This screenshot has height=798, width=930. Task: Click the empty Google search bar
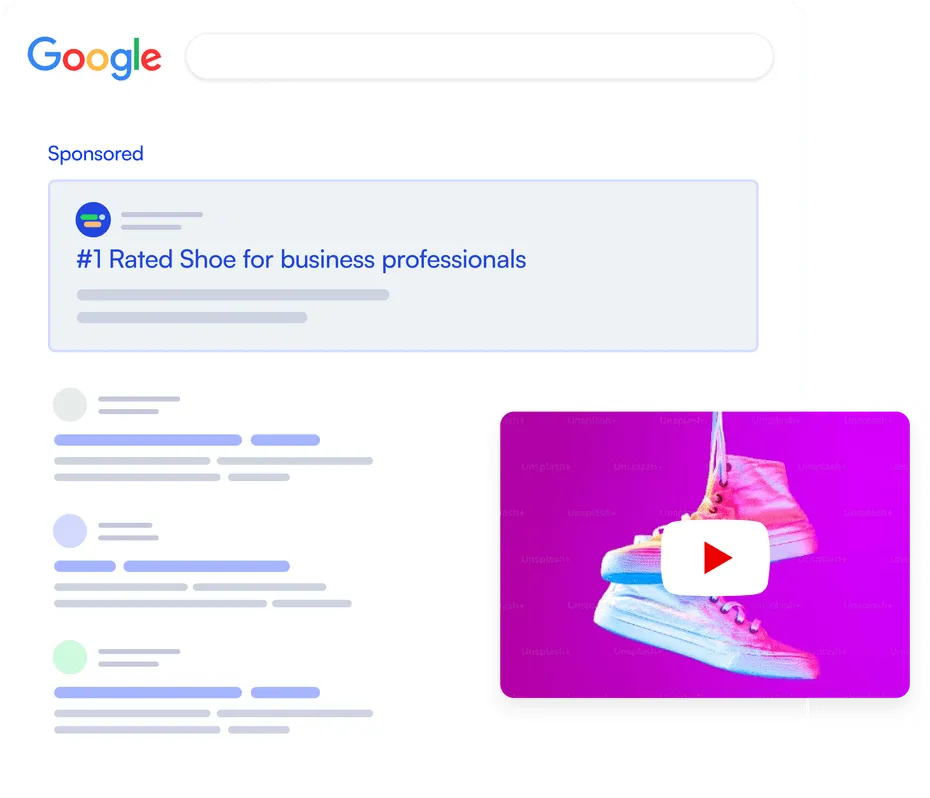pos(479,56)
